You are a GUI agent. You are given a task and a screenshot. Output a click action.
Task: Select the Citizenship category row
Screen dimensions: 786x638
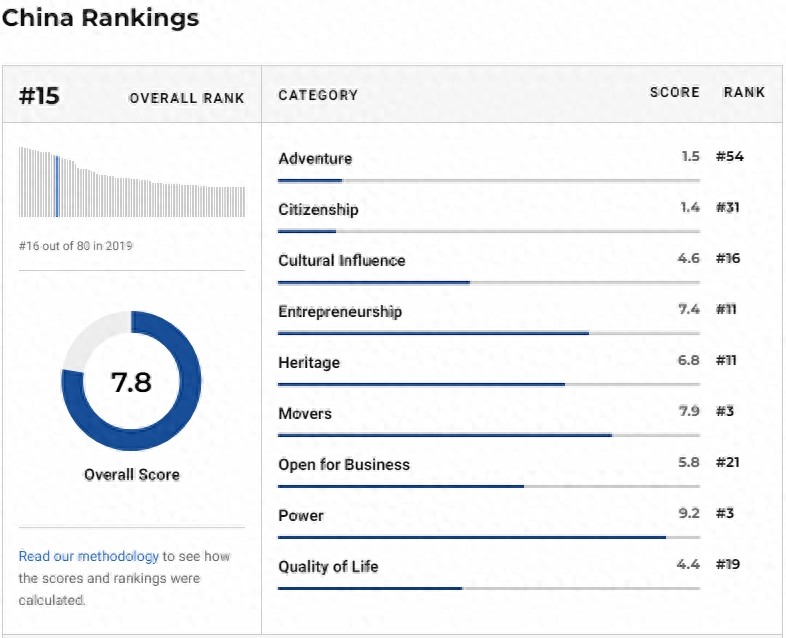tap(318, 209)
